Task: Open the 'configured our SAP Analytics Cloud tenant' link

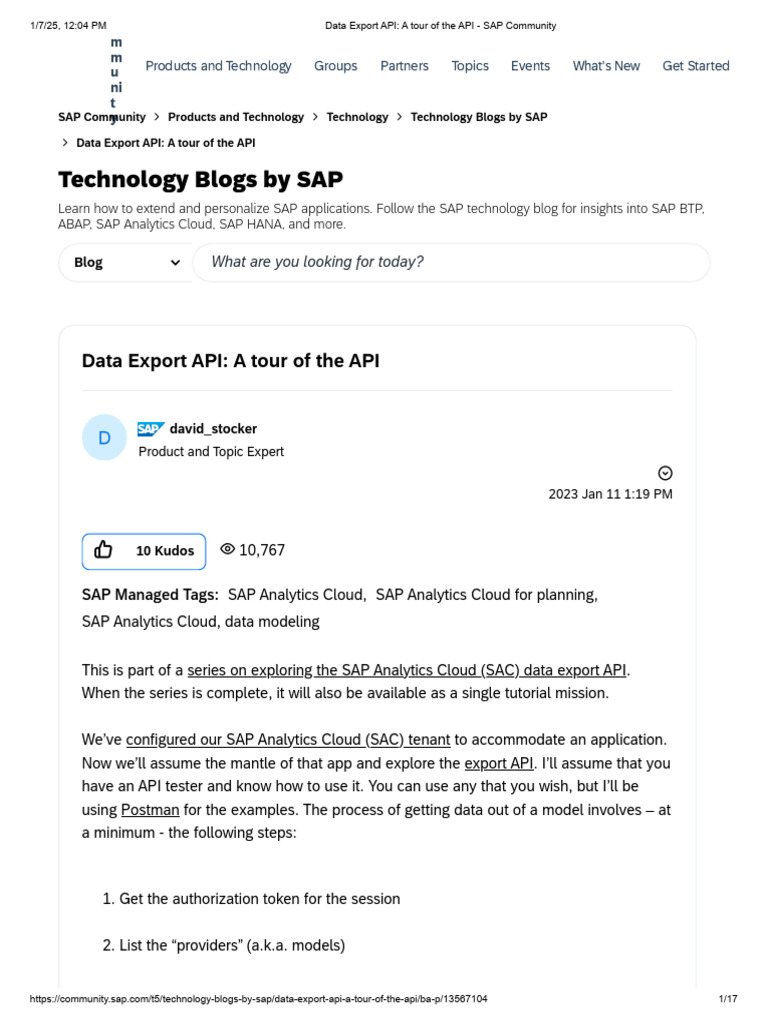Action: tap(288, 740)
